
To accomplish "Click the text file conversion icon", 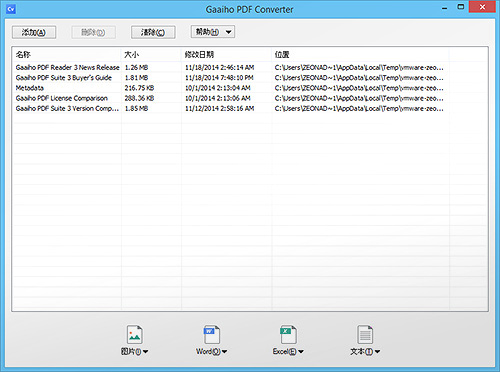I will (x=365, y=334).
